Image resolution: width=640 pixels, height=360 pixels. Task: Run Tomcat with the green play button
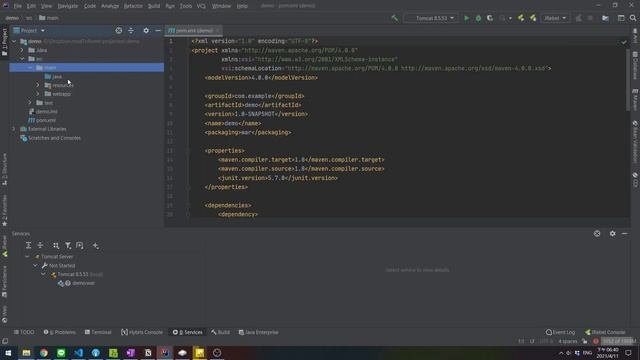(466, 18)
